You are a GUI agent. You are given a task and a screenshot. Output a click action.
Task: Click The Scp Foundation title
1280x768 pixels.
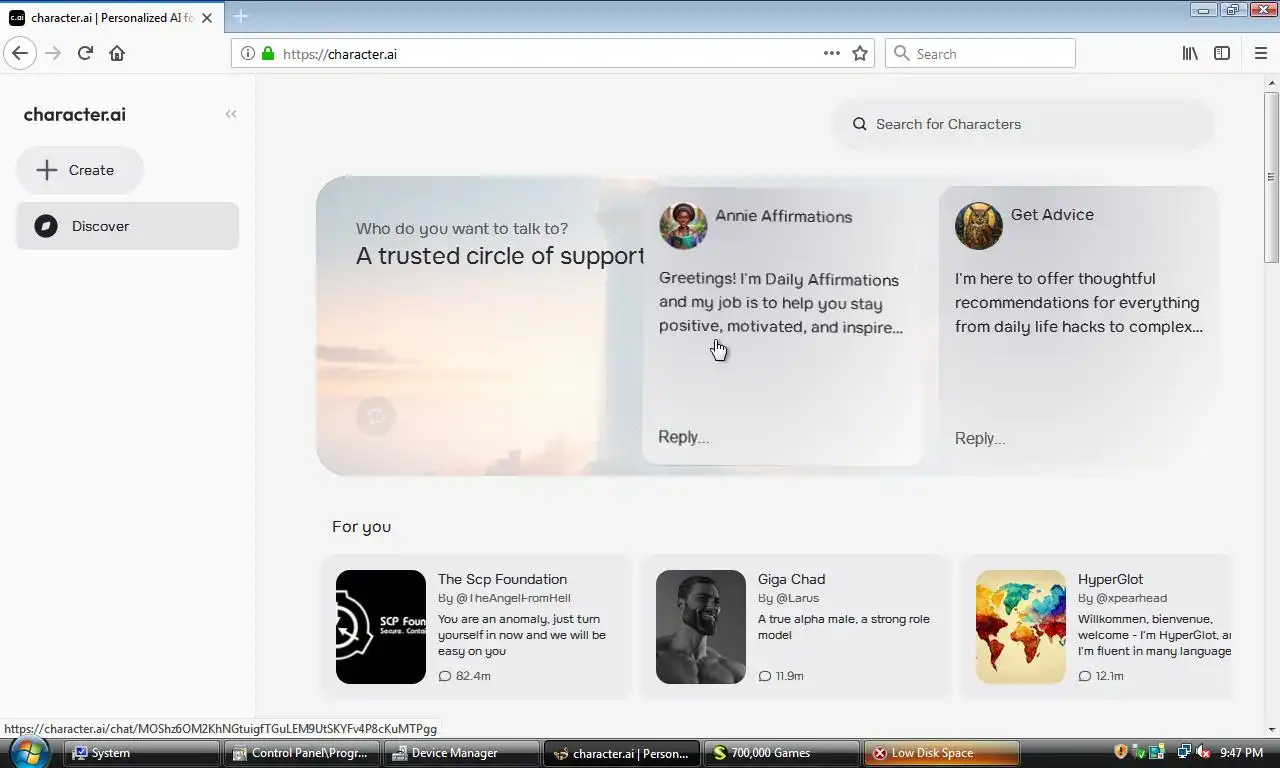coord(502,579)
